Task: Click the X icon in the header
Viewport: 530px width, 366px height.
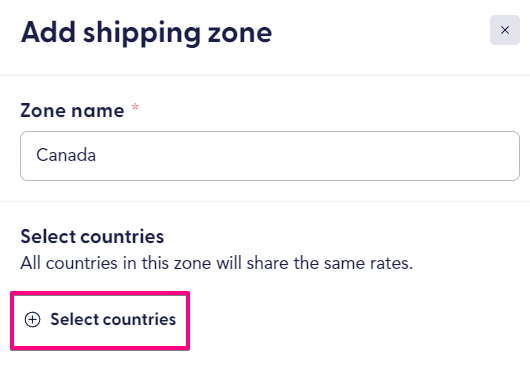Action: click(505, 30)
